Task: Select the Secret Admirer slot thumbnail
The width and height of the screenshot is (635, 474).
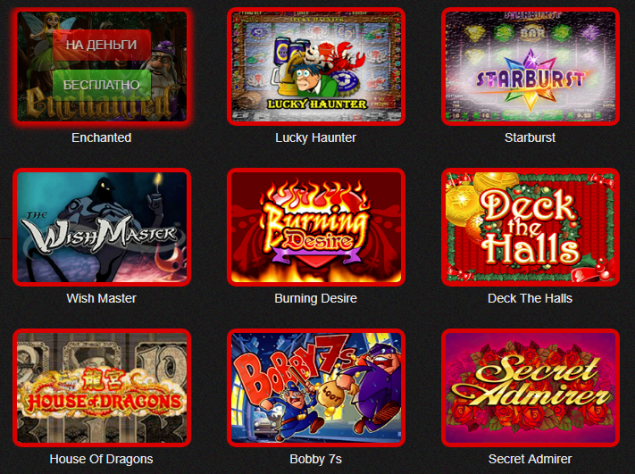Action: (530, 388)
